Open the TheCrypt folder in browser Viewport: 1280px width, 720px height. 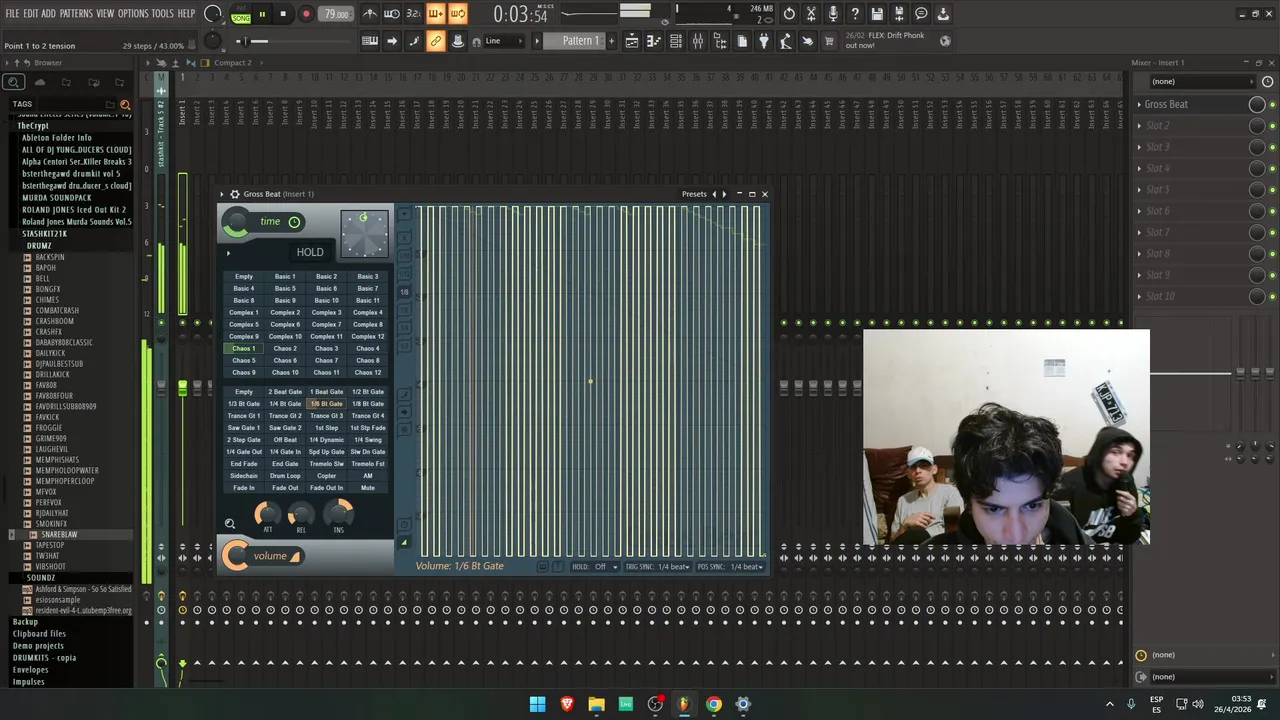(x=32, y=126)
